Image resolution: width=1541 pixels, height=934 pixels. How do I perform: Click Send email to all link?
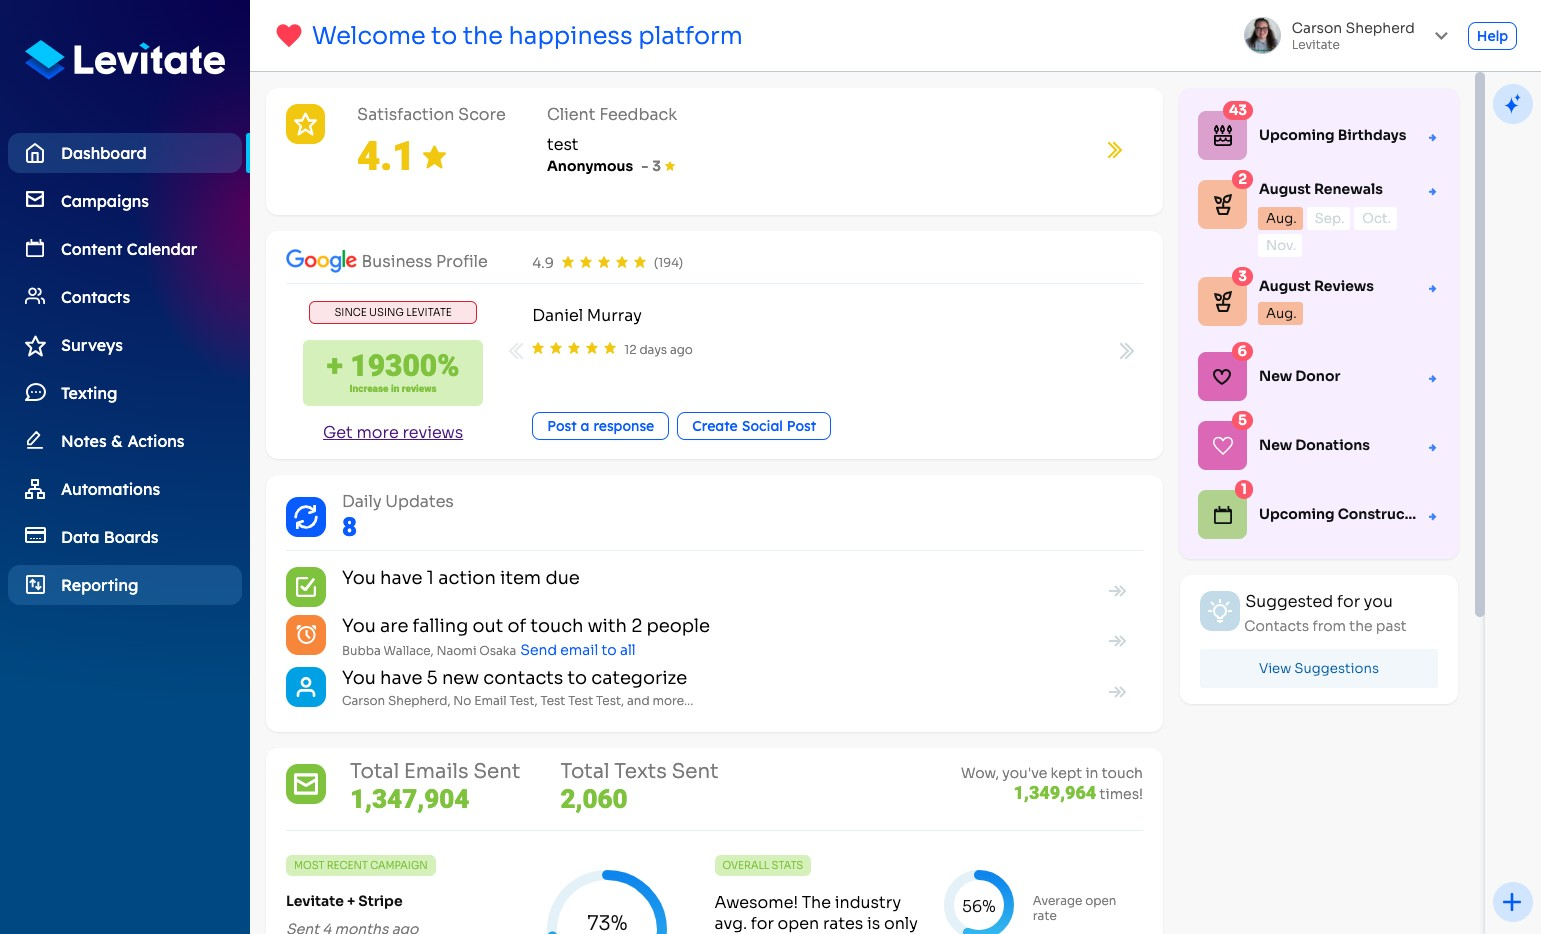578,650
